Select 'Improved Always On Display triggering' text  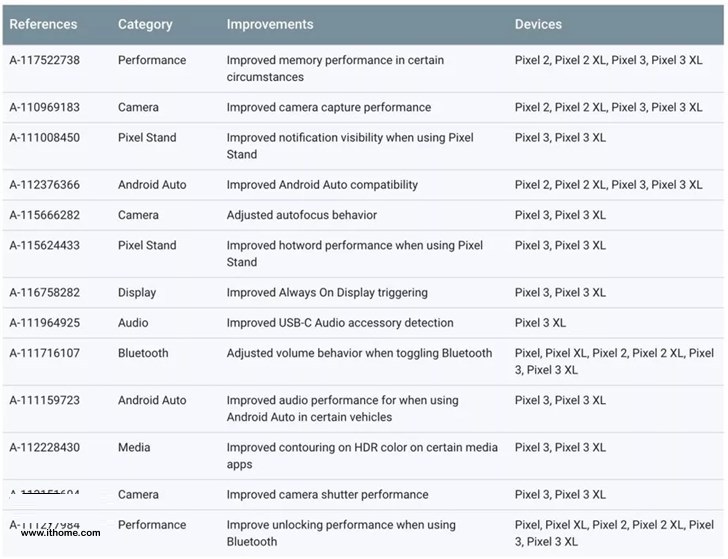pyautogui.click(x=327, y=293)
